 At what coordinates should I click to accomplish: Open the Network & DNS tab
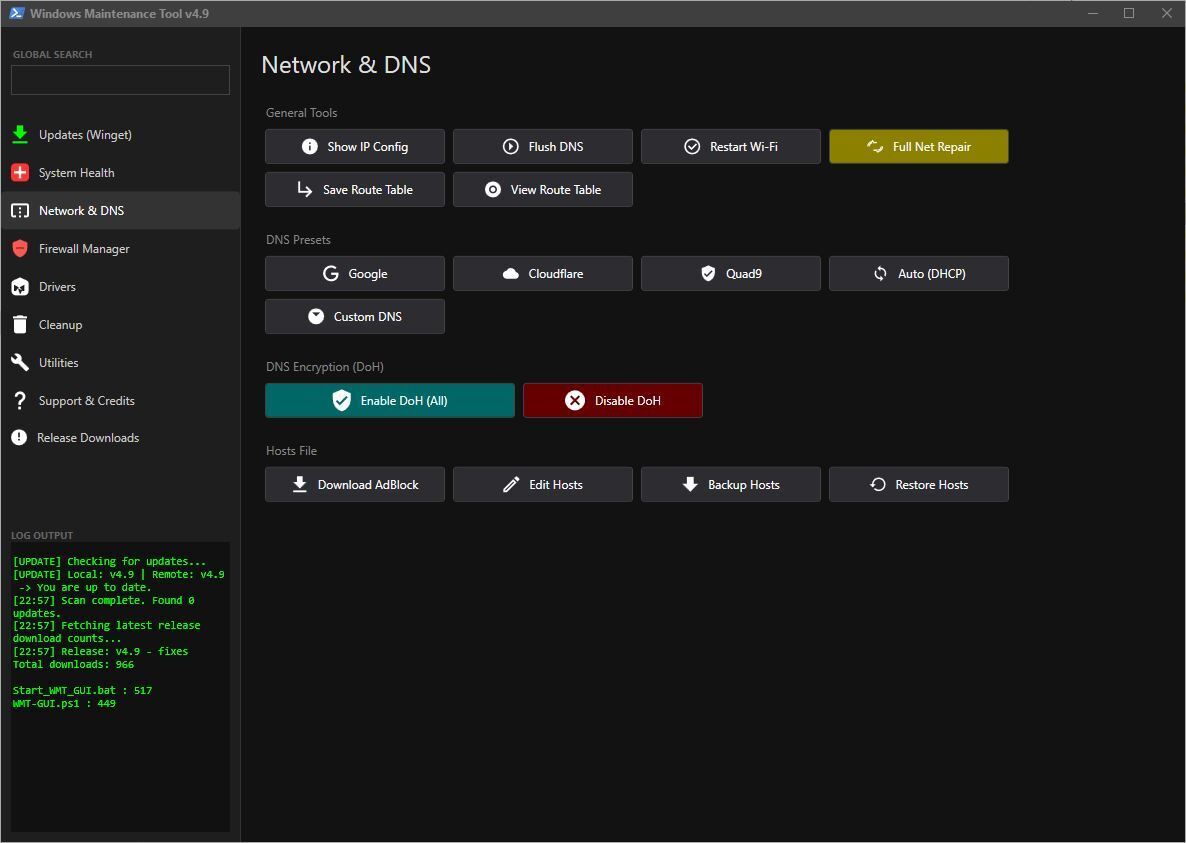[81, 211]
